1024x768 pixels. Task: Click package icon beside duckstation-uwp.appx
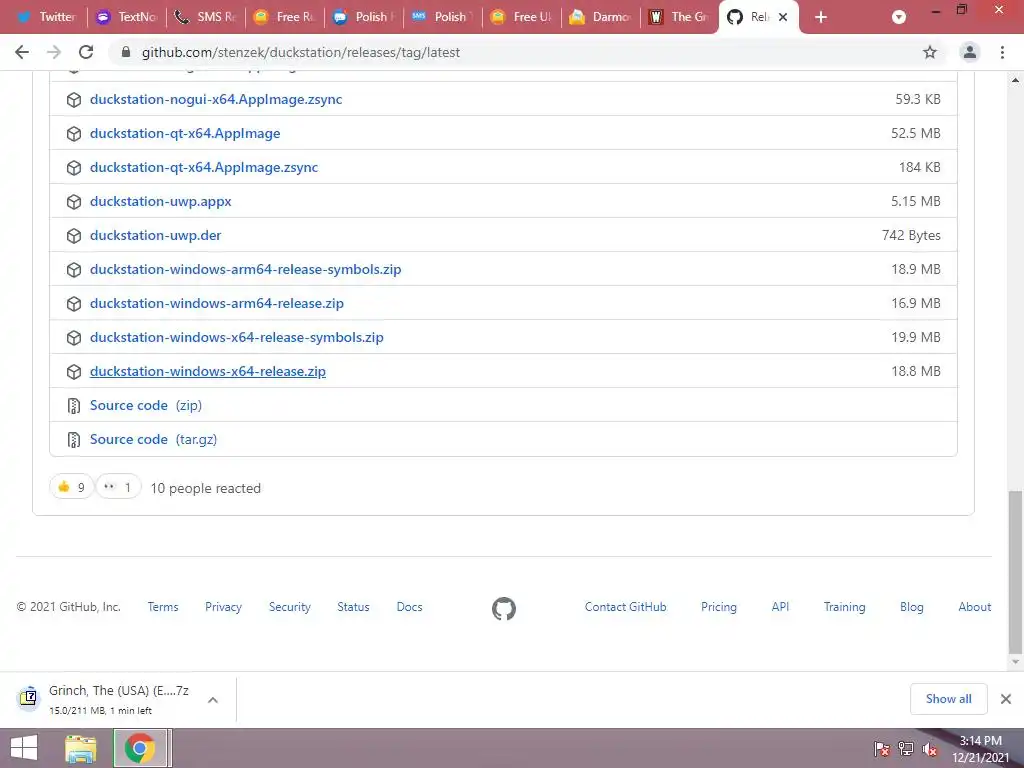pyautogui.click(x=74, y=202)
